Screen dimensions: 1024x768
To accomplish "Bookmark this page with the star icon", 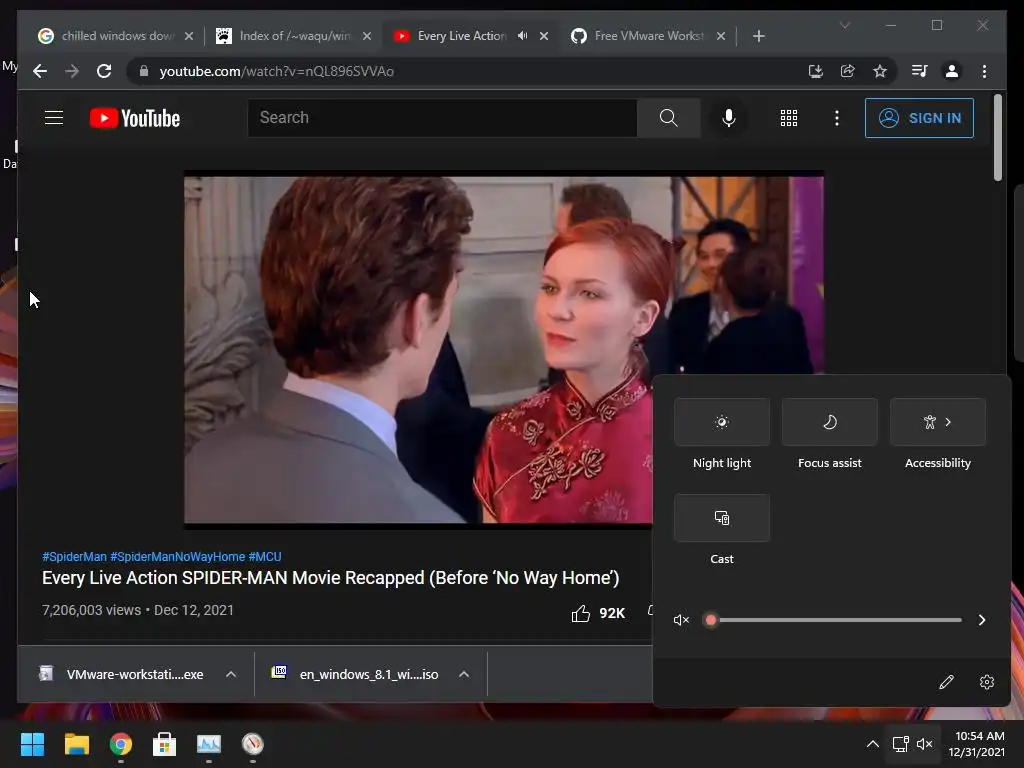I will (x=880, y=71).
